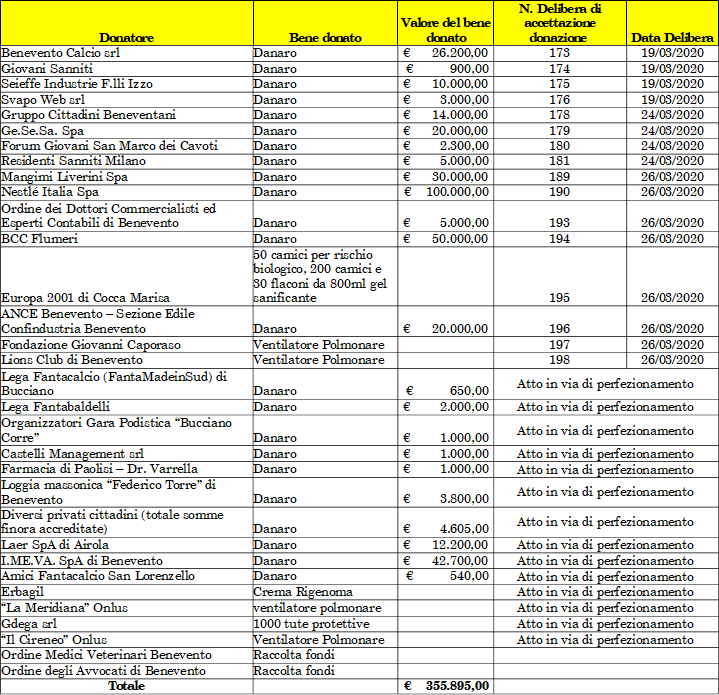Select the total amount 355.895,00 cell

445,686
